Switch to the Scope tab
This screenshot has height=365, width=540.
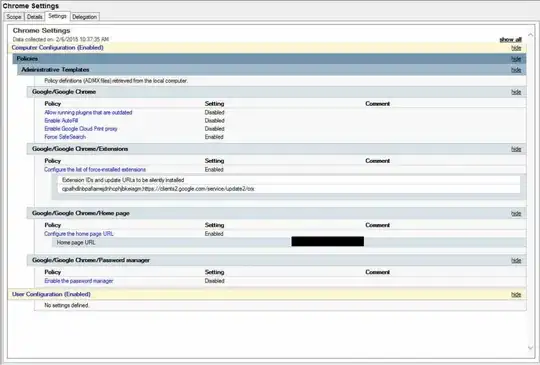click(x=14, y=17)
